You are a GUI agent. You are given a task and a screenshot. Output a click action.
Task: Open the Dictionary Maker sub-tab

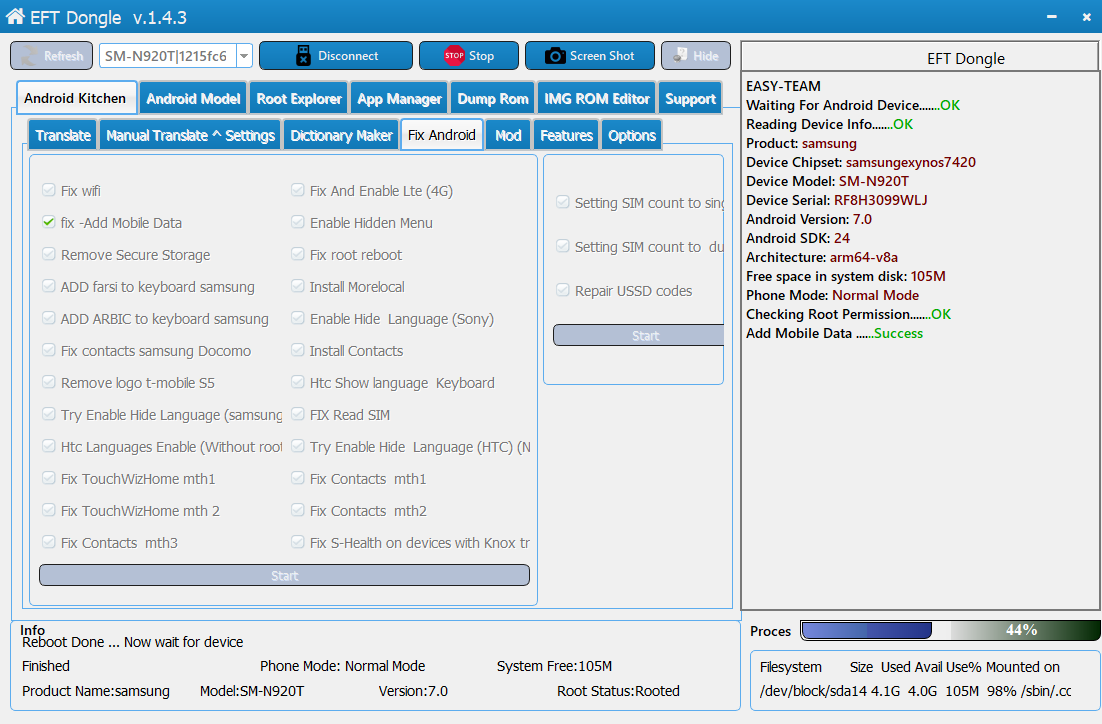[x=341, y=135]
